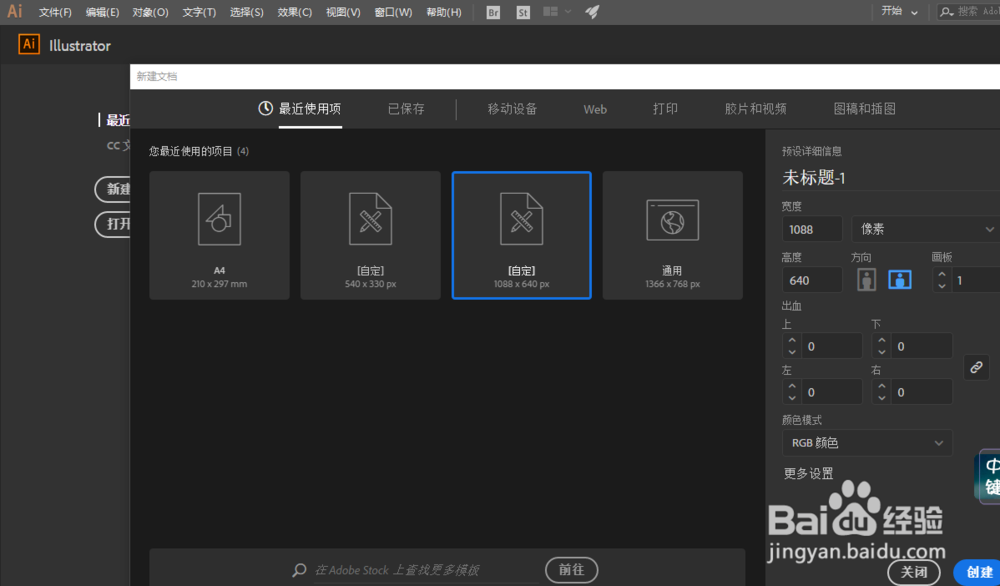The height and width of the screenshot is (586, 1000).
Task: Decrease bottom bleed (下) value
Action: pyautogui.click(x=882, y=352)
